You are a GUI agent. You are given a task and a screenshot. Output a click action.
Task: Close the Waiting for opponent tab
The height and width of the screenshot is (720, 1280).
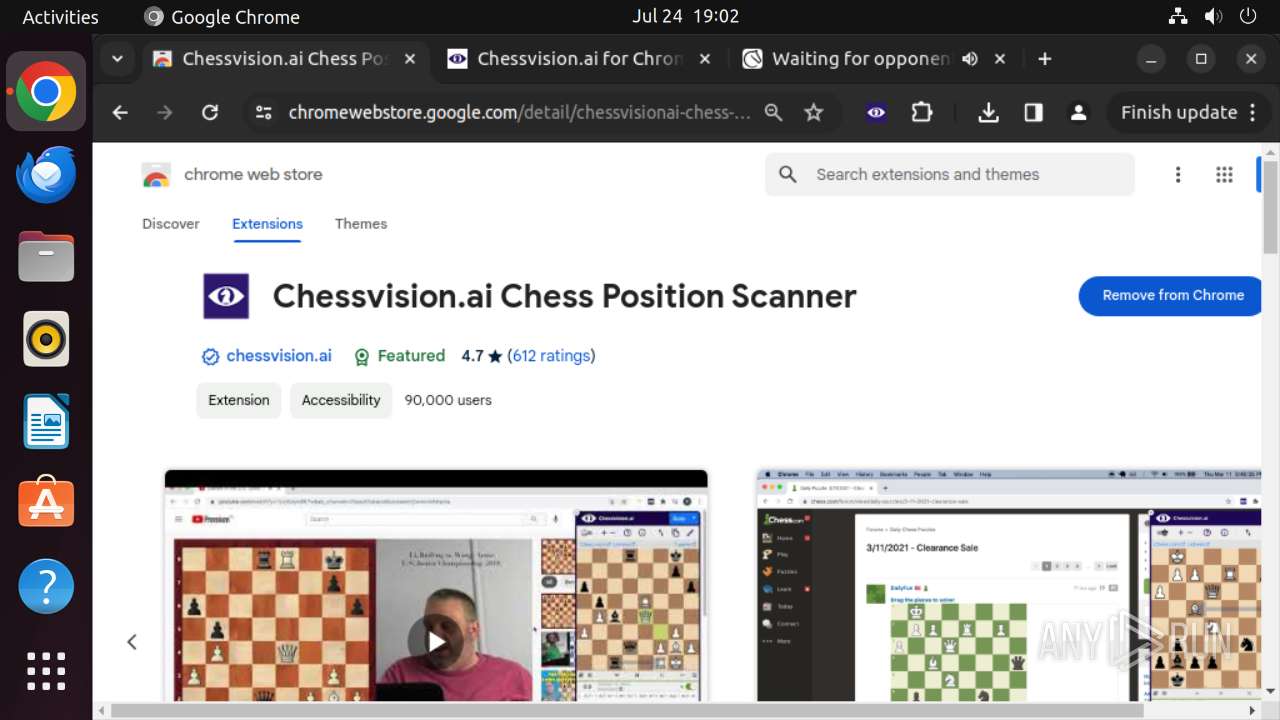pyautogui.click(x=999, y=59)
